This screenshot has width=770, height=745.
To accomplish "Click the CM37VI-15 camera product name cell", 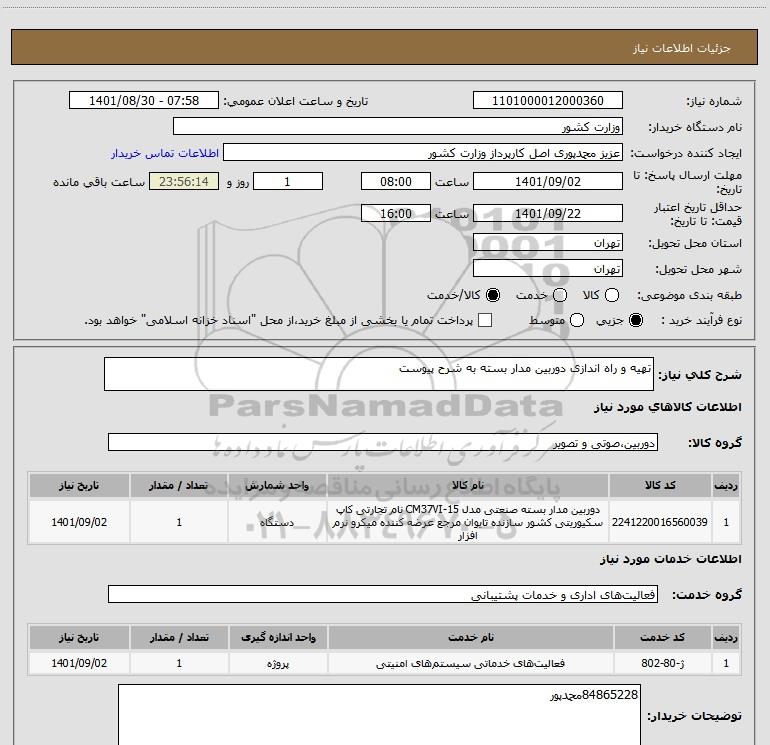I will pyautogui.click(x=468, y=522).
